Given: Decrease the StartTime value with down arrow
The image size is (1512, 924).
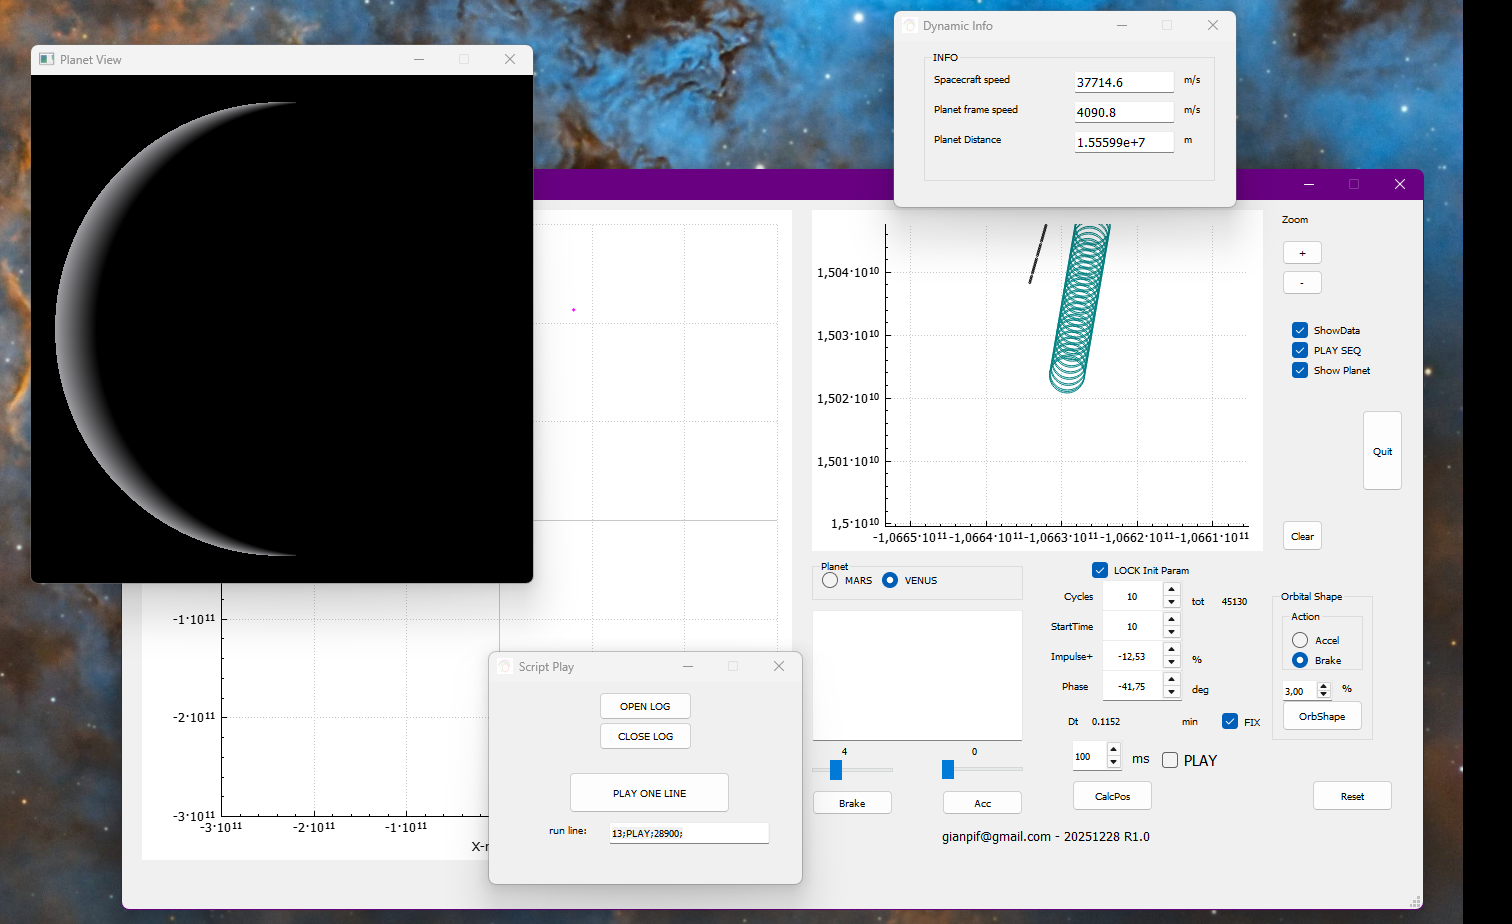Looking at the screenshot, I should pyautogui.click(x=1171, y=633).
